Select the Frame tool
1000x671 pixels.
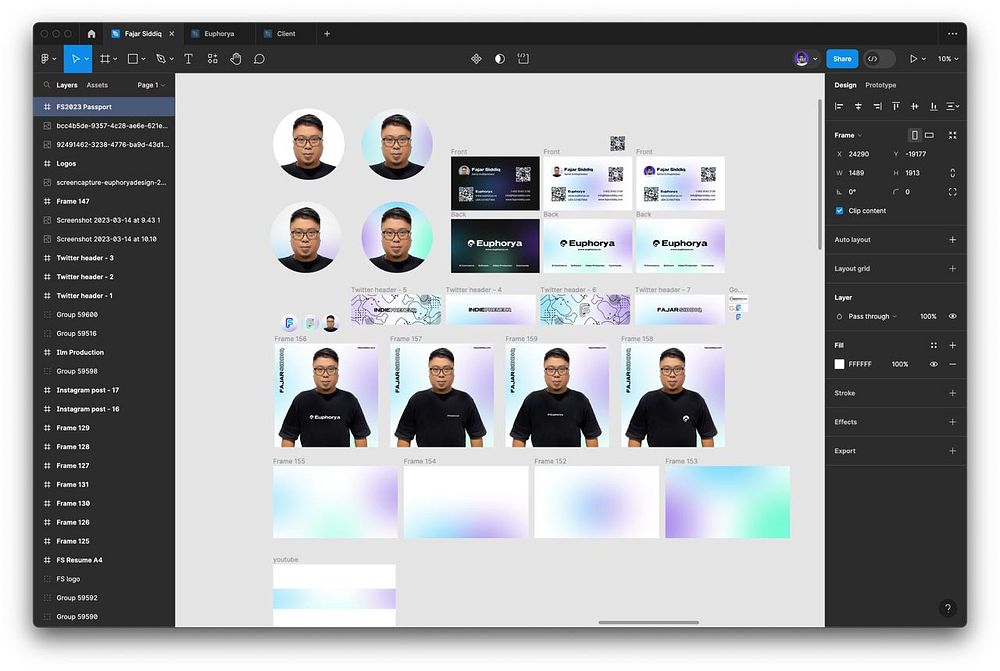point(105,59)
